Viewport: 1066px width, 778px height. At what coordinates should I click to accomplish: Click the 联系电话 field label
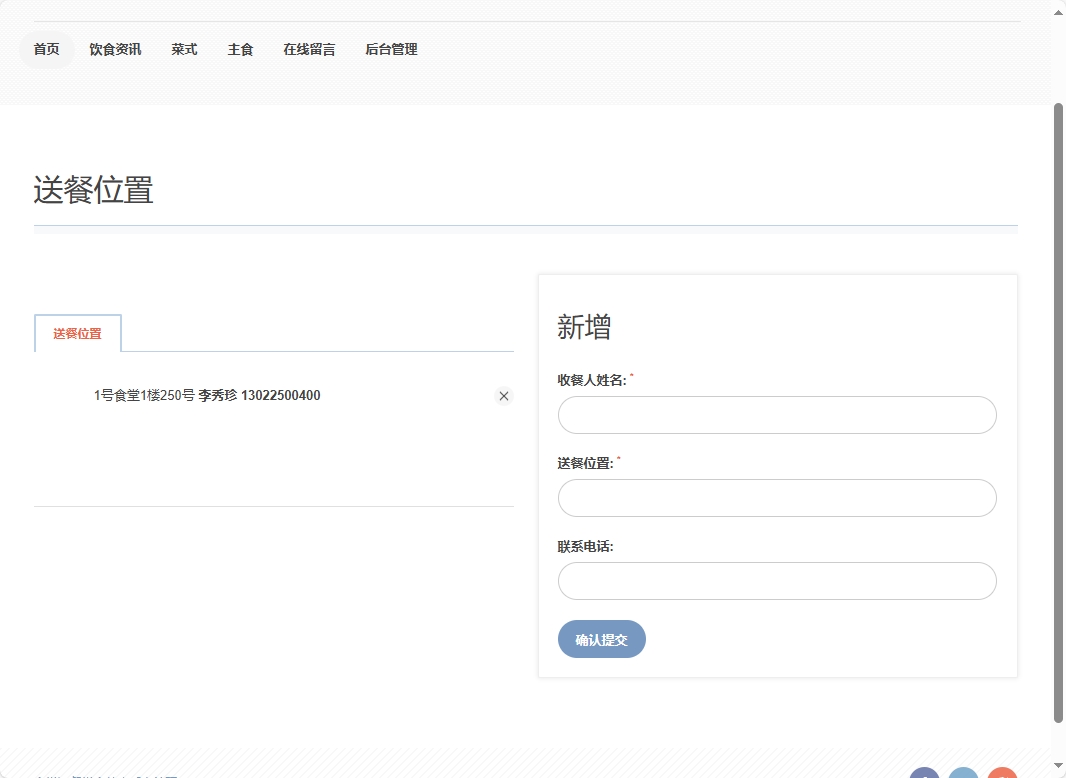tap(585, 547)
